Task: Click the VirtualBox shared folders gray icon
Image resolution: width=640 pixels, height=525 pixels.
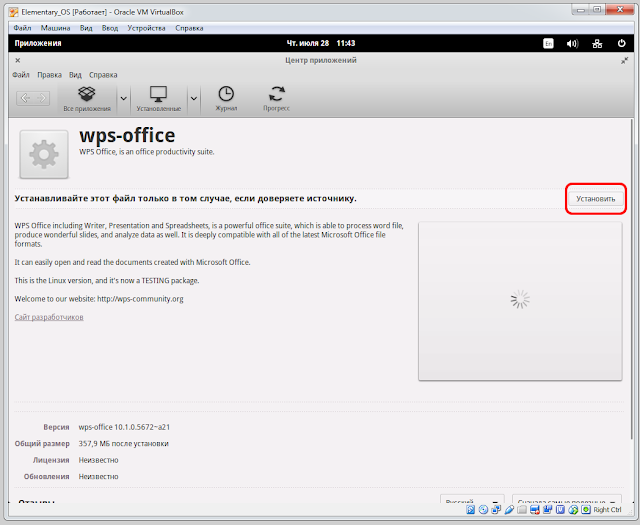Action: pos(522,509)
